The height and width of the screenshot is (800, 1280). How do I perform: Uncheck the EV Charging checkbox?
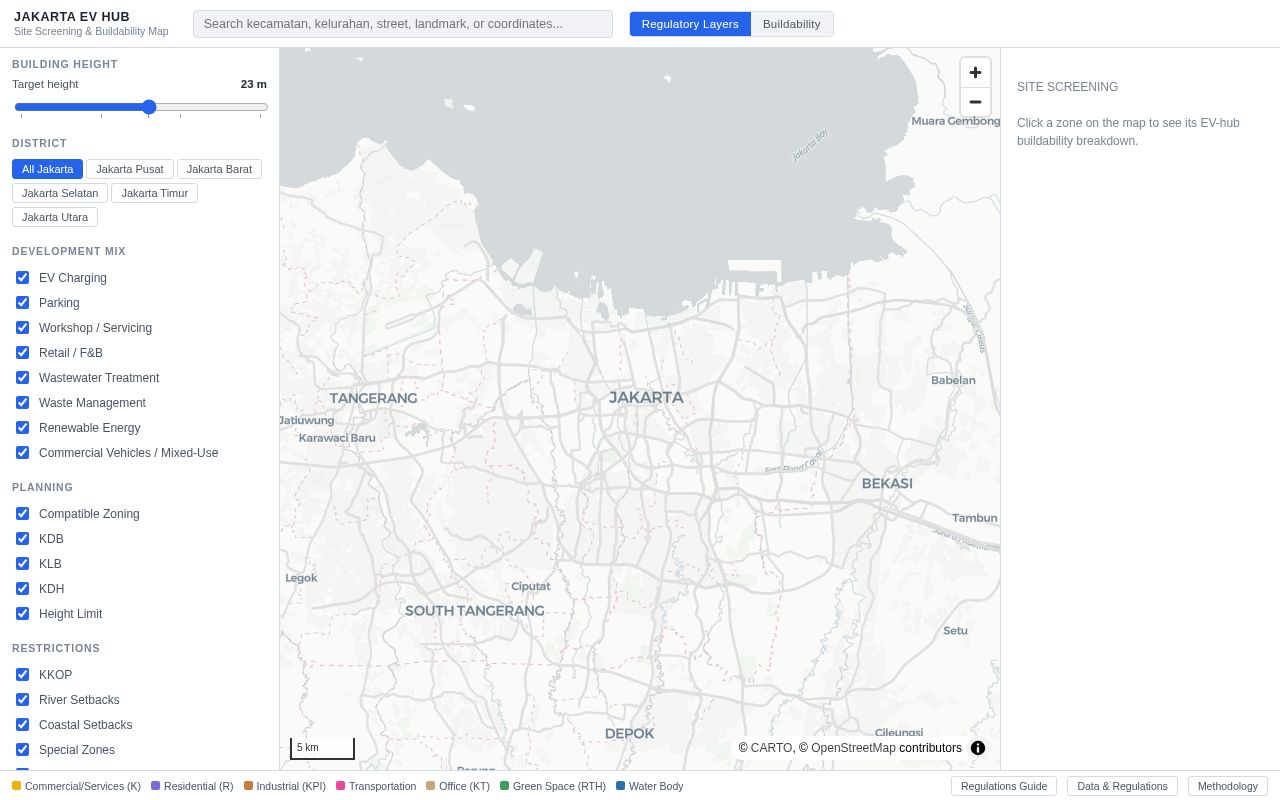click(x=22, y=278)
